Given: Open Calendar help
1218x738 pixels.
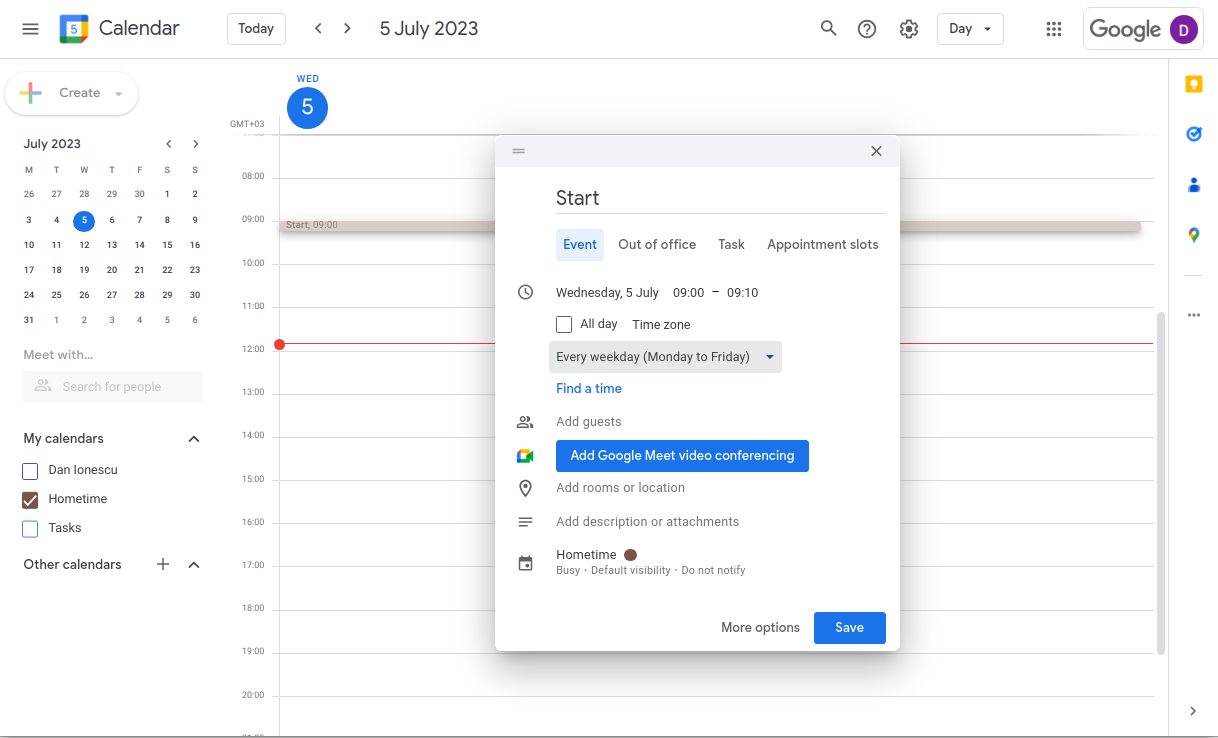Looking at the screenshot, I should point(866,28).
